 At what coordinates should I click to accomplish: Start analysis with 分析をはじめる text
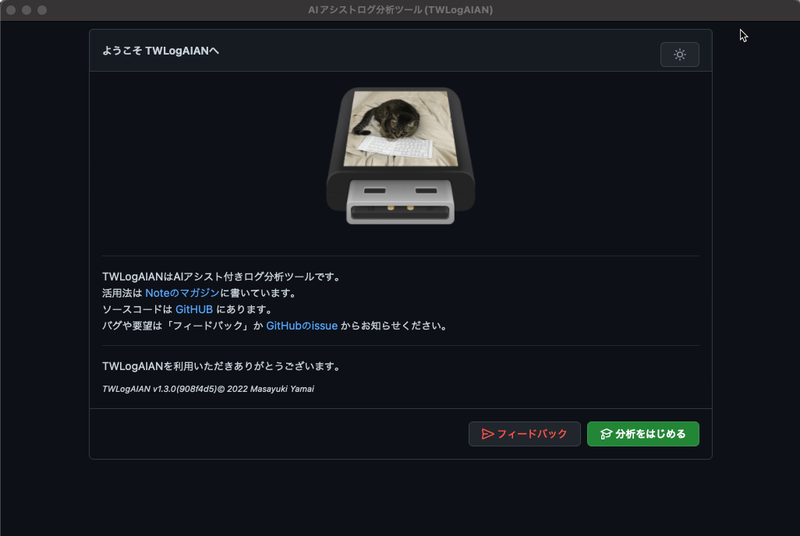(651, 434)
